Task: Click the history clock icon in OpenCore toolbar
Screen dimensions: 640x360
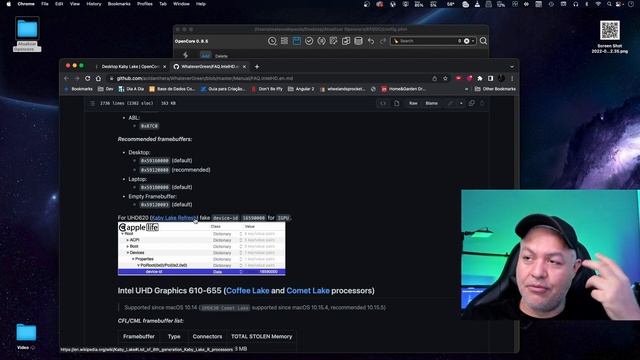Action: point(272,41)
